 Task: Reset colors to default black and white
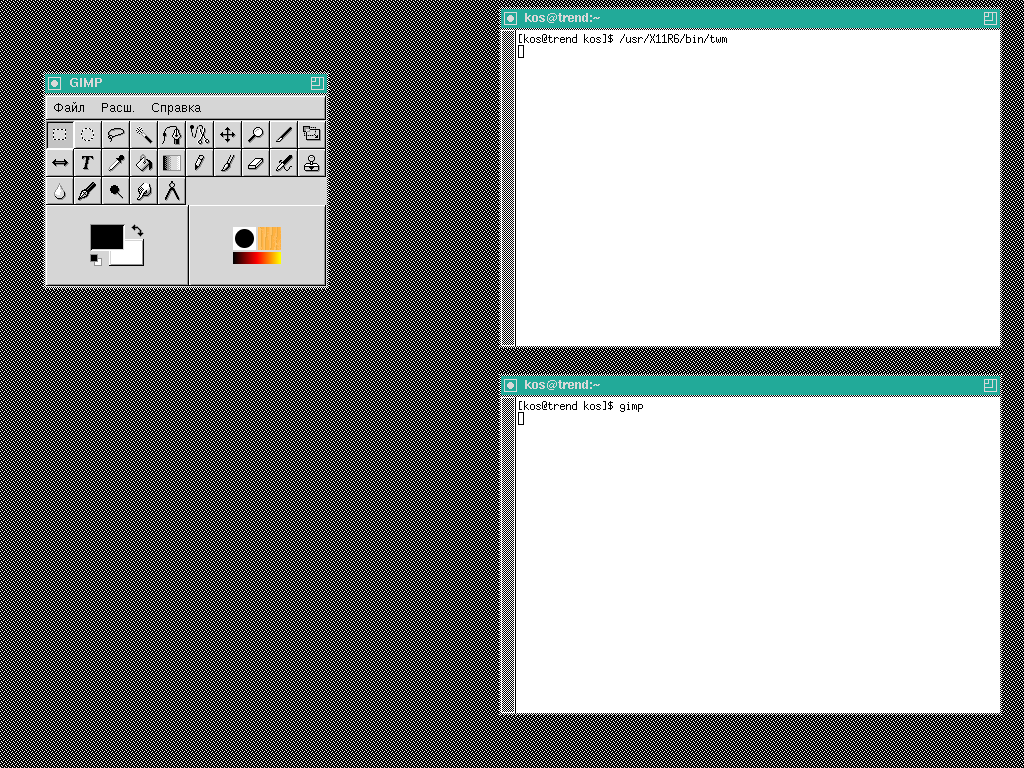[x=96, y=260]
